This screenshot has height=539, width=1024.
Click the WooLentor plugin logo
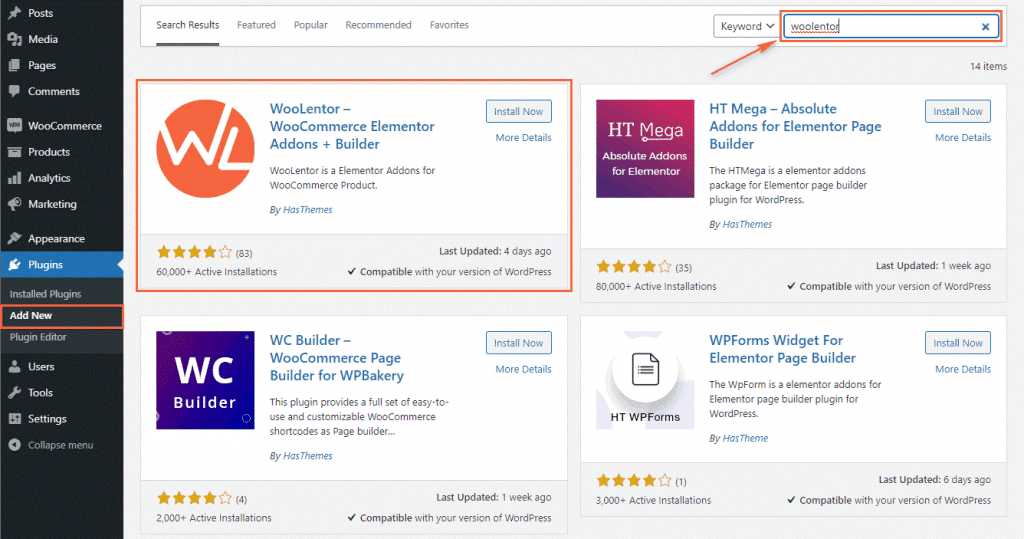pyautogui.click(x=205, y=149)
